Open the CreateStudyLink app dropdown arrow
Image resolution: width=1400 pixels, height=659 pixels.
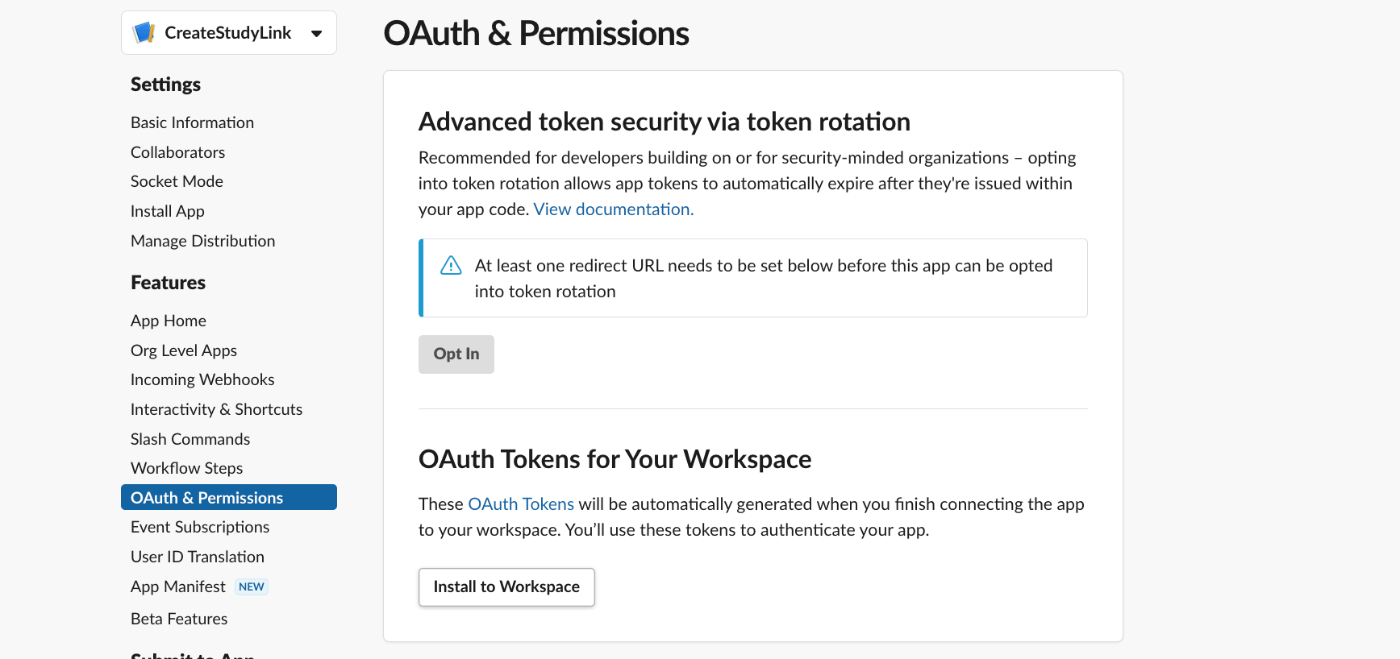click(316, 33)
